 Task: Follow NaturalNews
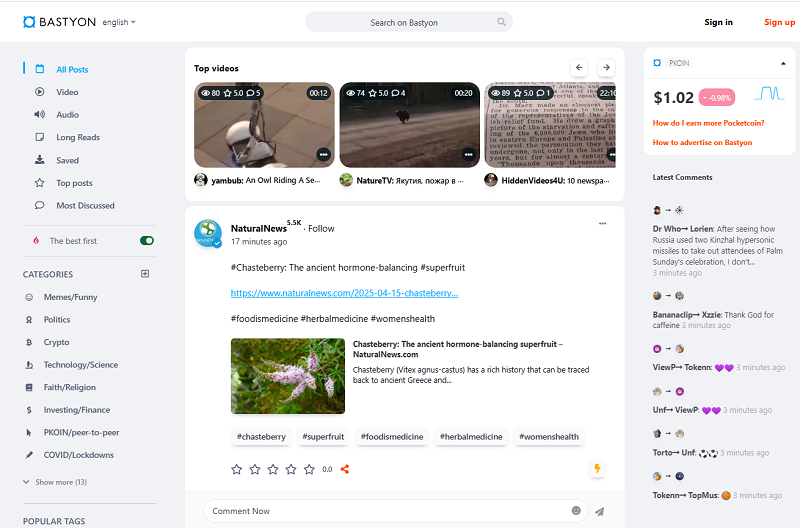(321, 229)
